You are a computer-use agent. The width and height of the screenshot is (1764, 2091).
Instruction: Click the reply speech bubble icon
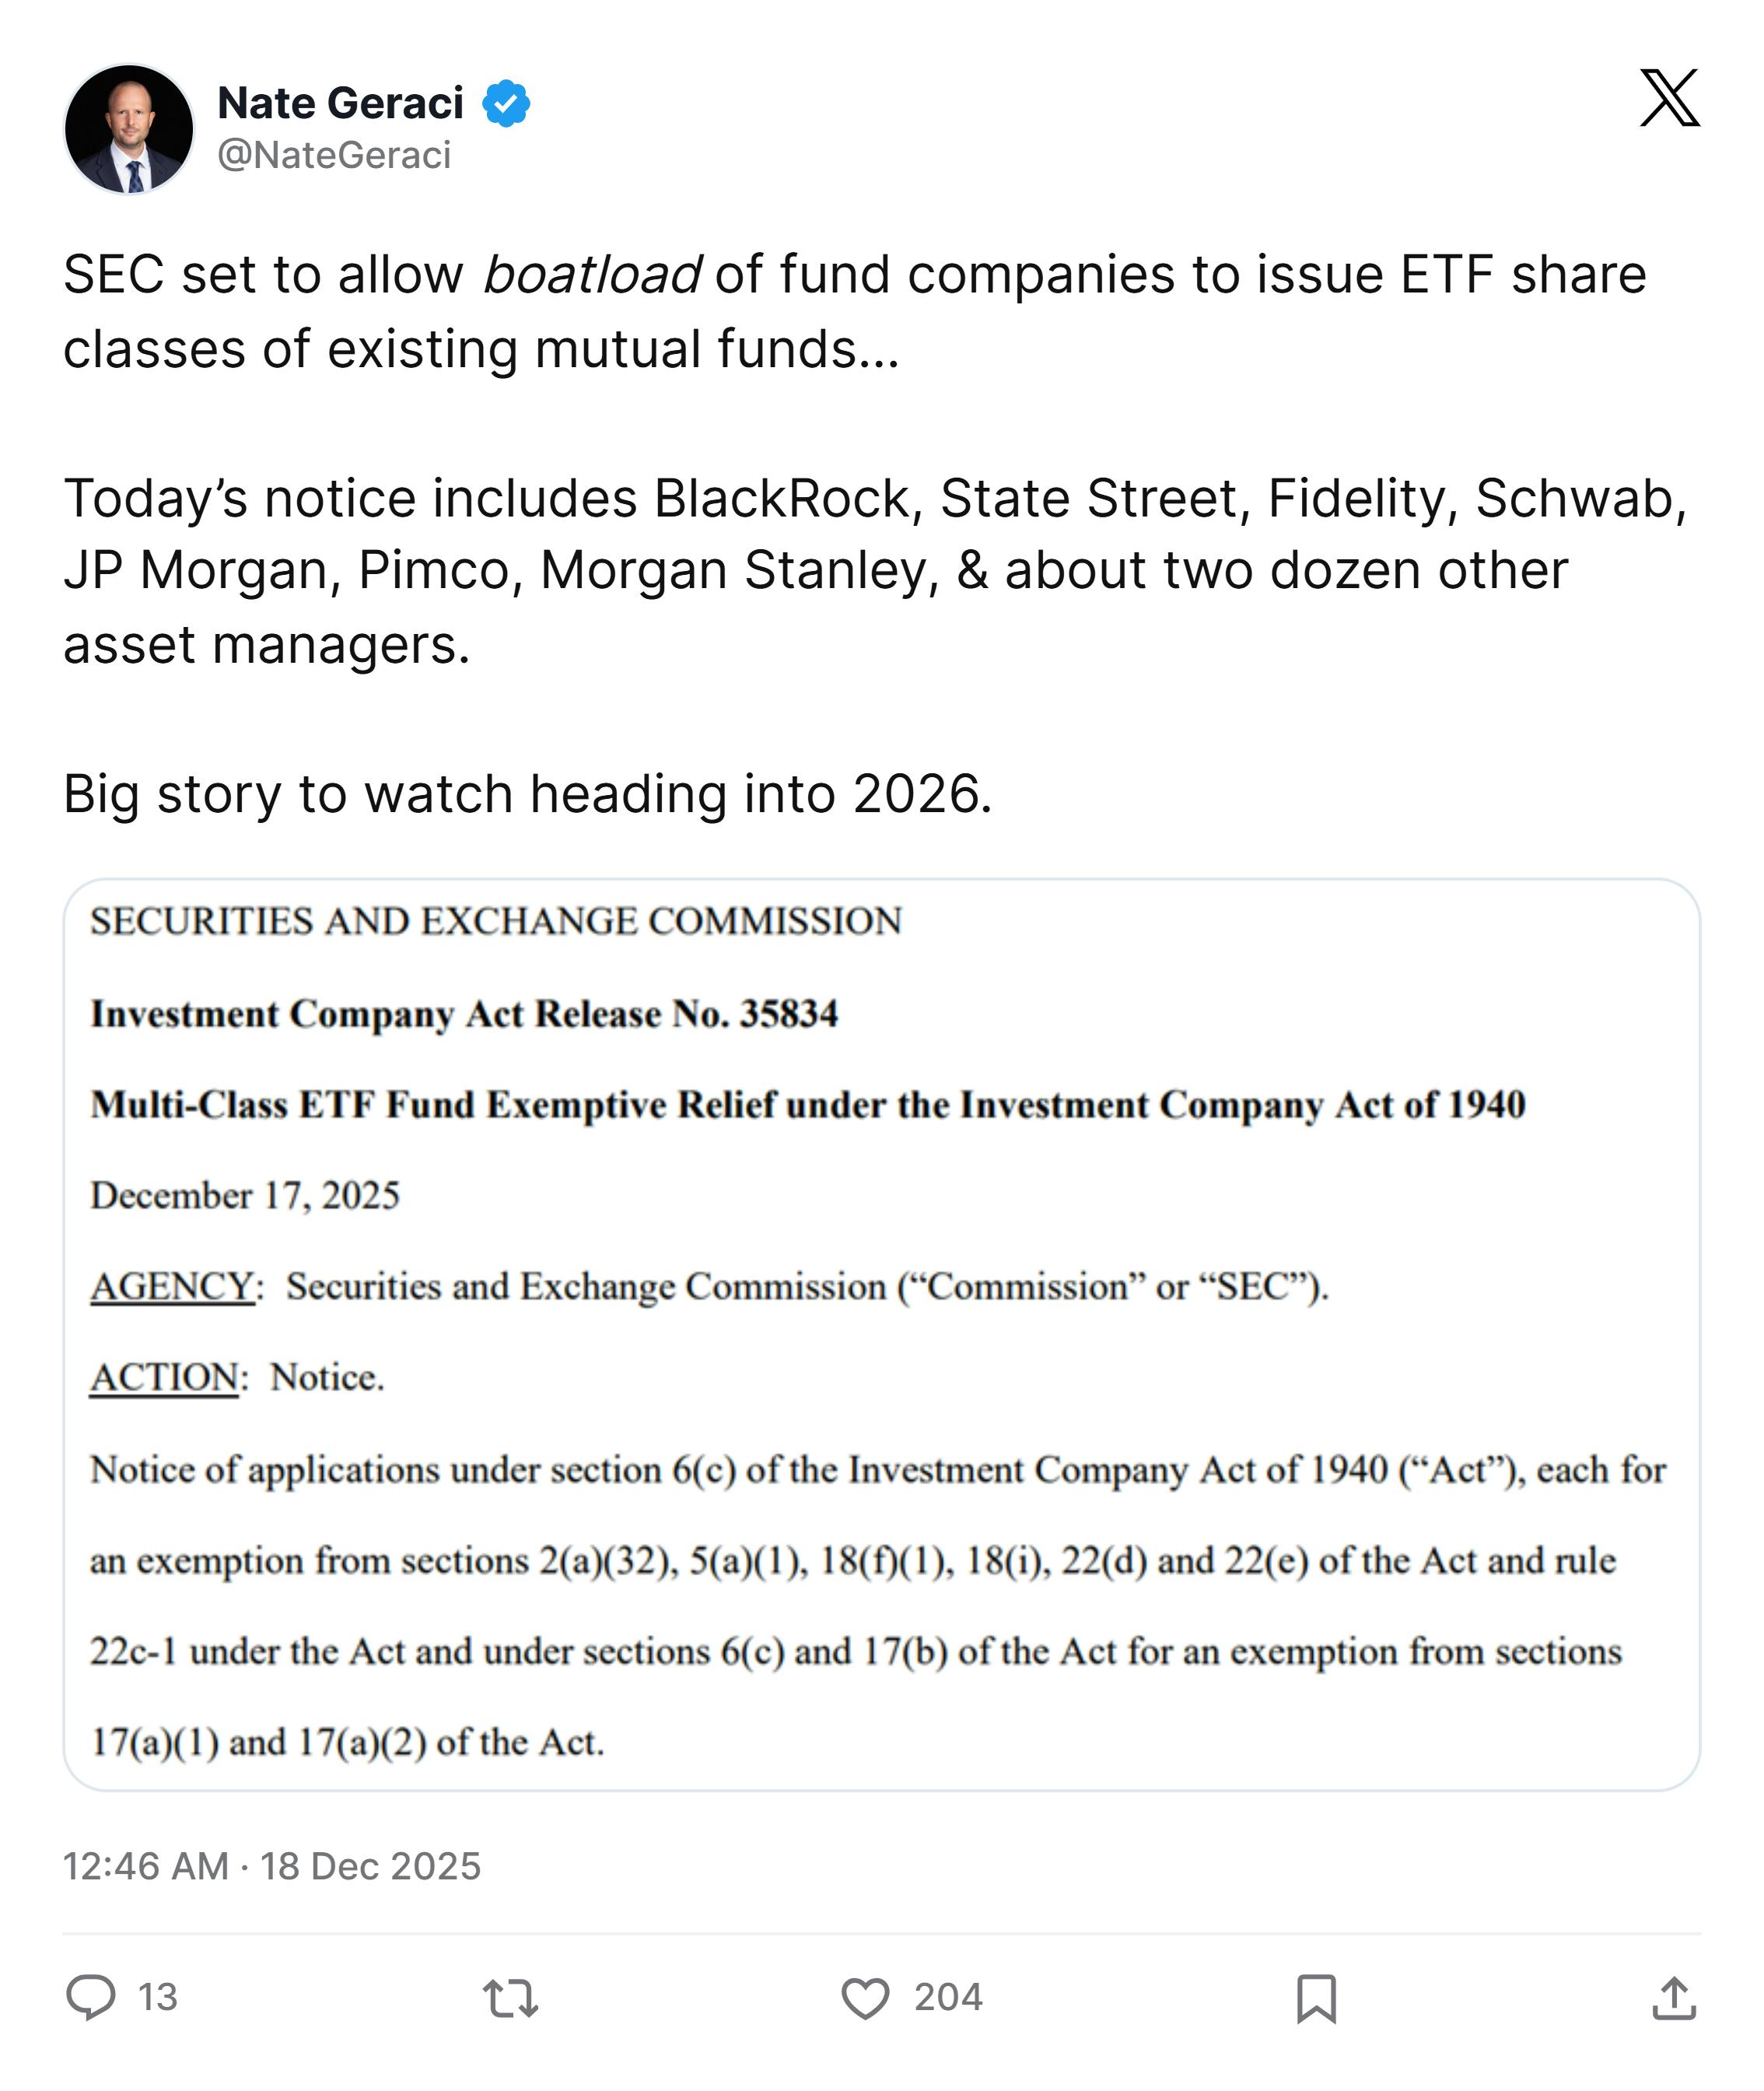[91, 1998]
